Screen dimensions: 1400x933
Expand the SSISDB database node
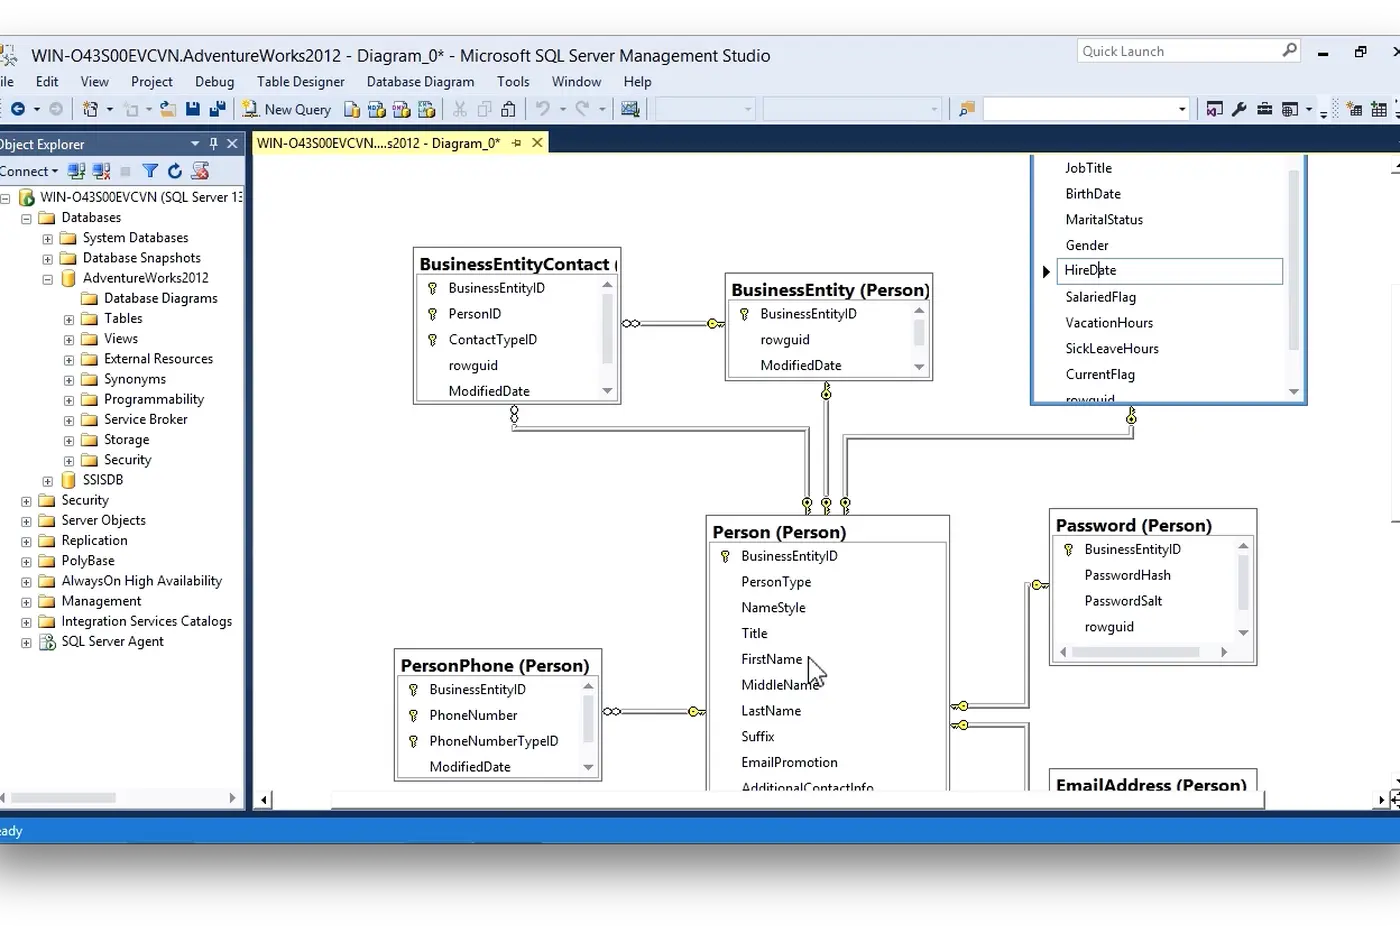[47, 481]
